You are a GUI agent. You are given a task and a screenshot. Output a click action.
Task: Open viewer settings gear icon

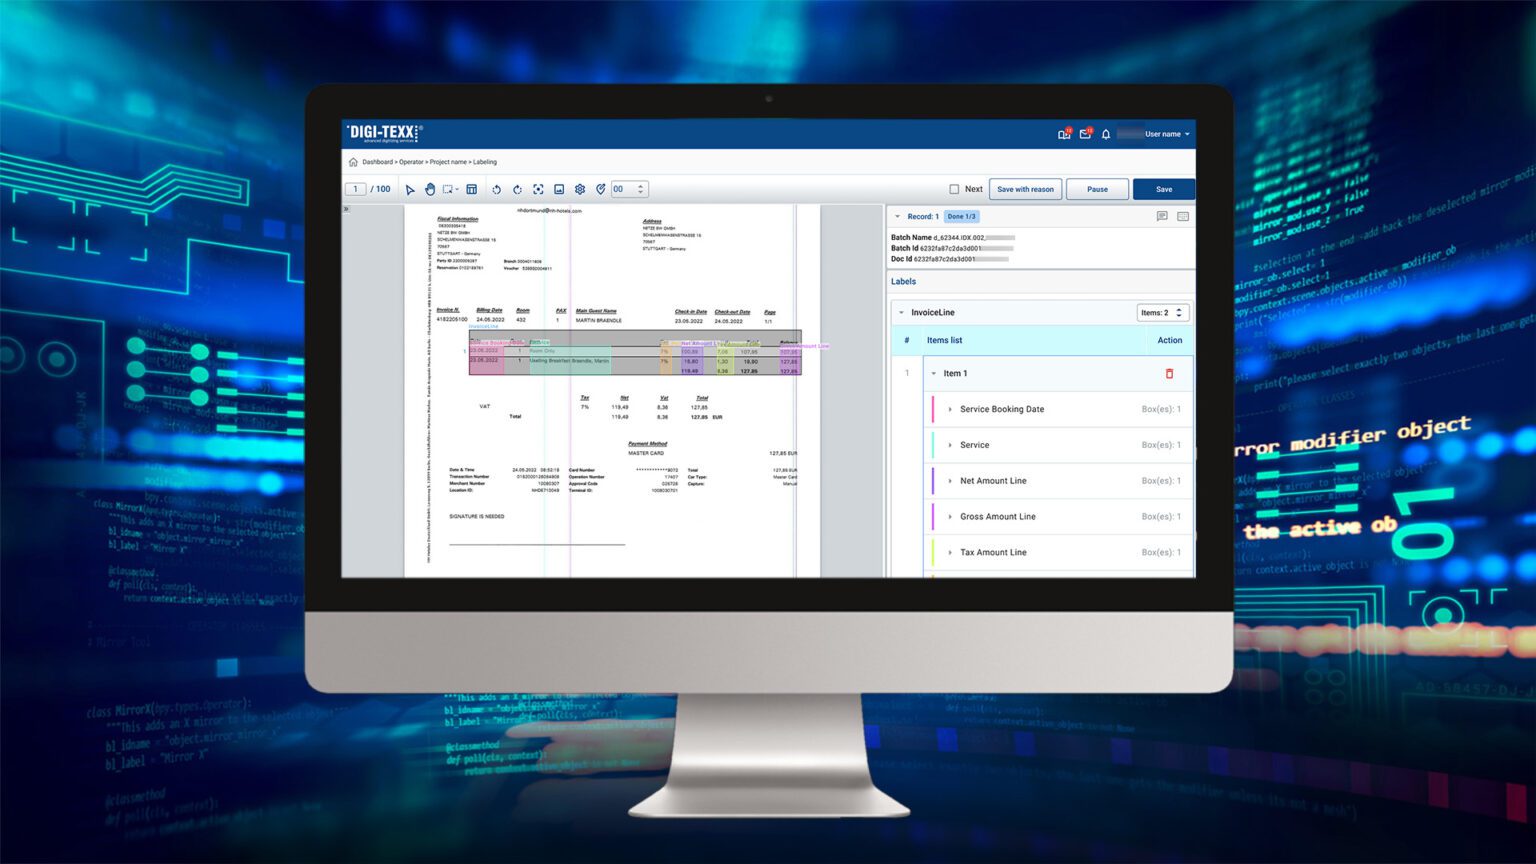tap(580, 189)
